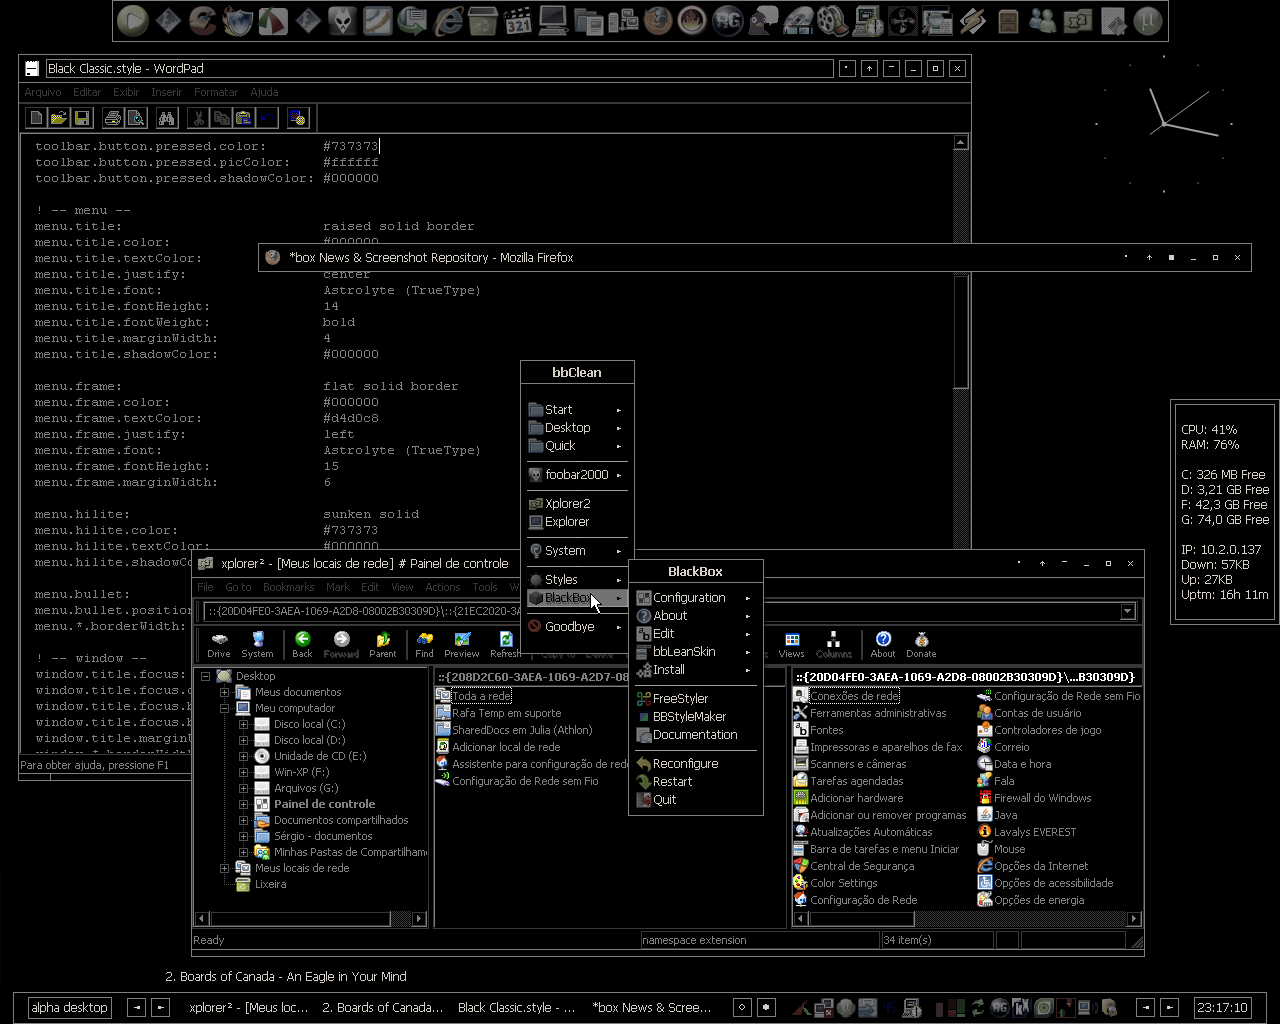This screenshot has height=1024, width=1280.
Task: Open the xplorer² address bar dropdown
Action: point(1128,611)
